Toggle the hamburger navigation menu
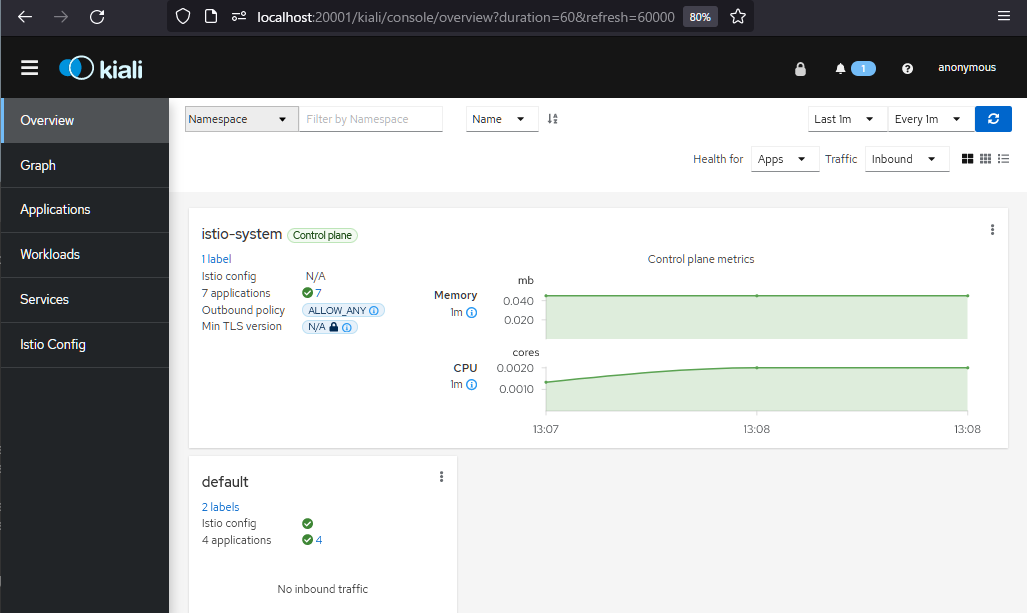 [x=29, y=68]
